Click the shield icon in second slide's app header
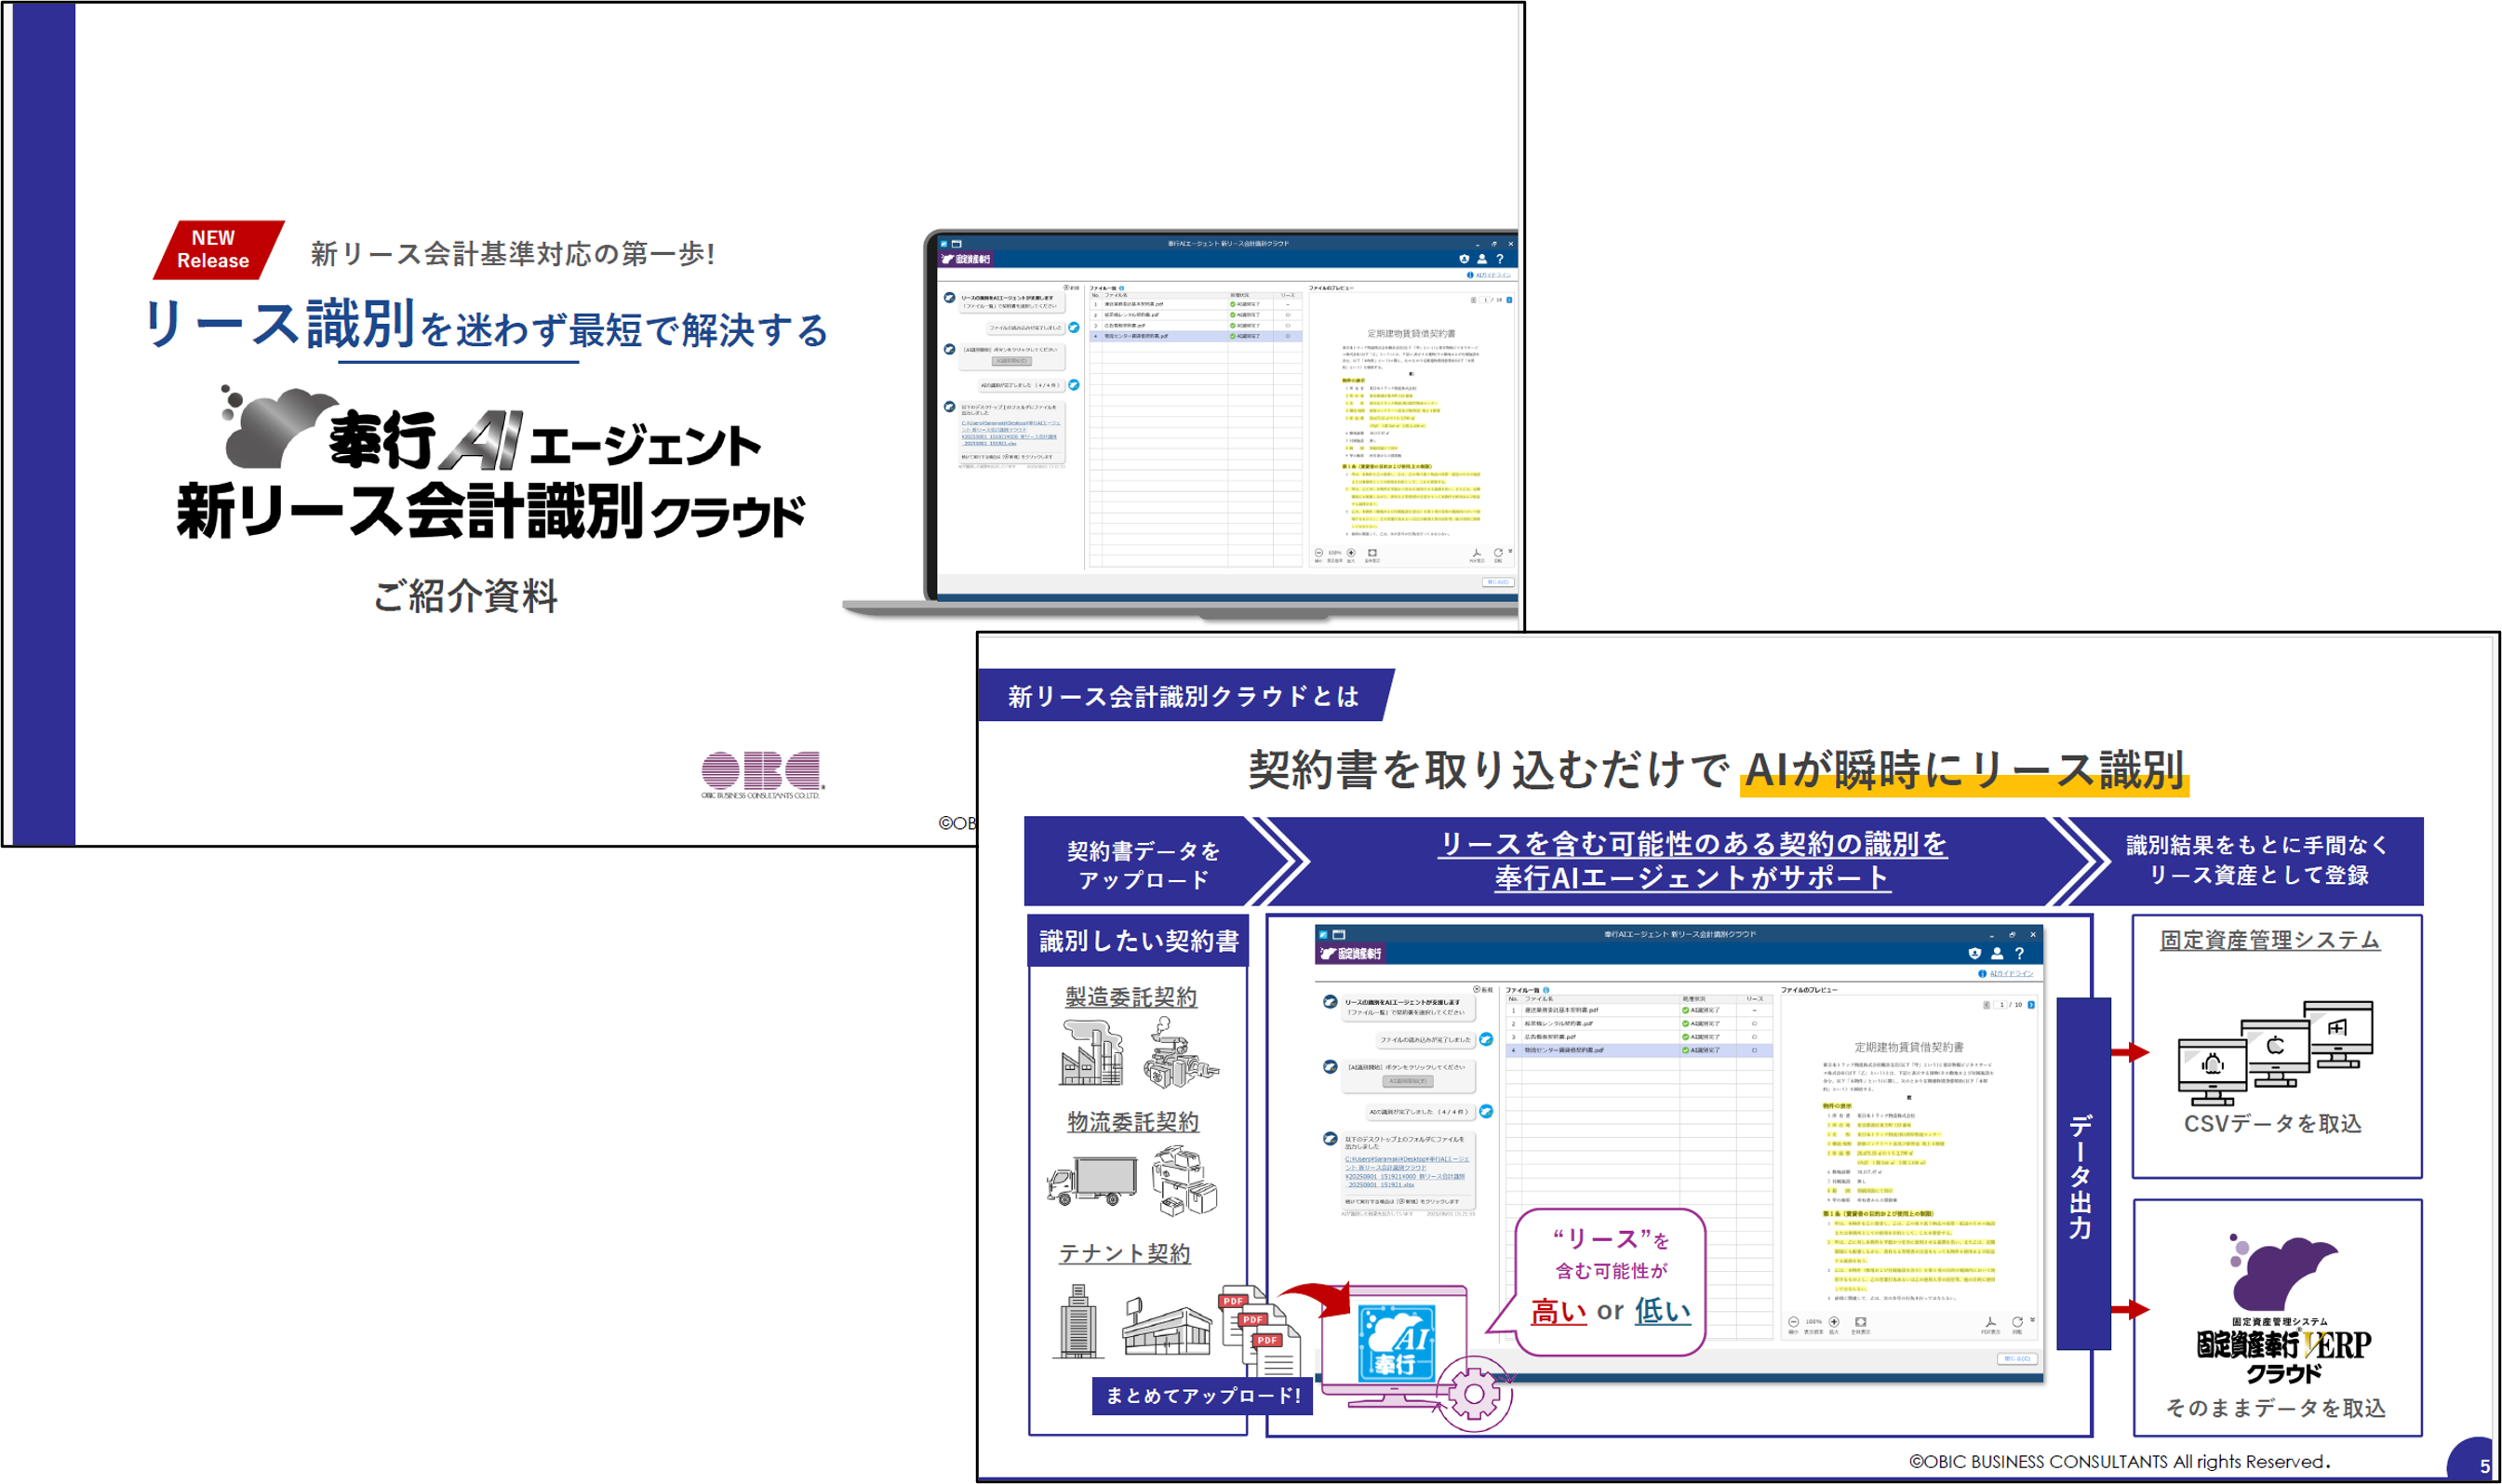This screenshot has width=2502, height=1484. coord(1974,953)
